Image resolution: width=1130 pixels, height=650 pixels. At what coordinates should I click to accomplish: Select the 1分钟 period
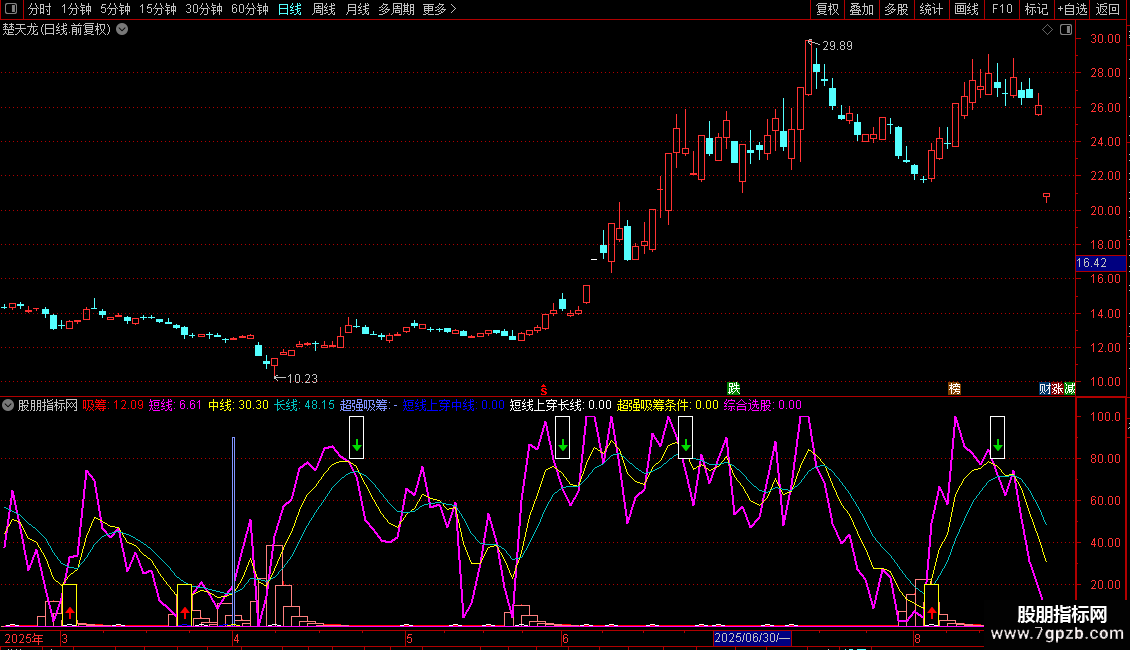[76, 9]
